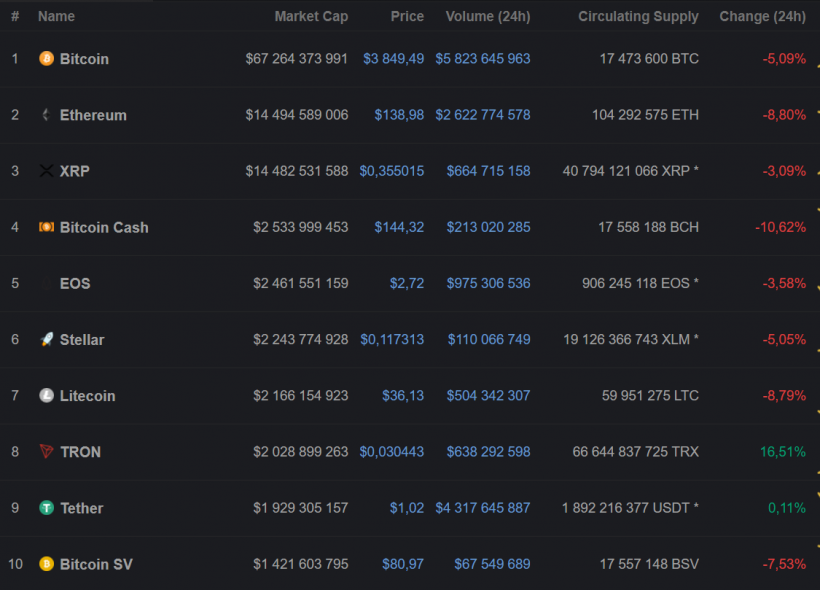Sort table by Market Cap column header
The width and height of the screenshot is (820, 590).
click(x=311, y=17)
